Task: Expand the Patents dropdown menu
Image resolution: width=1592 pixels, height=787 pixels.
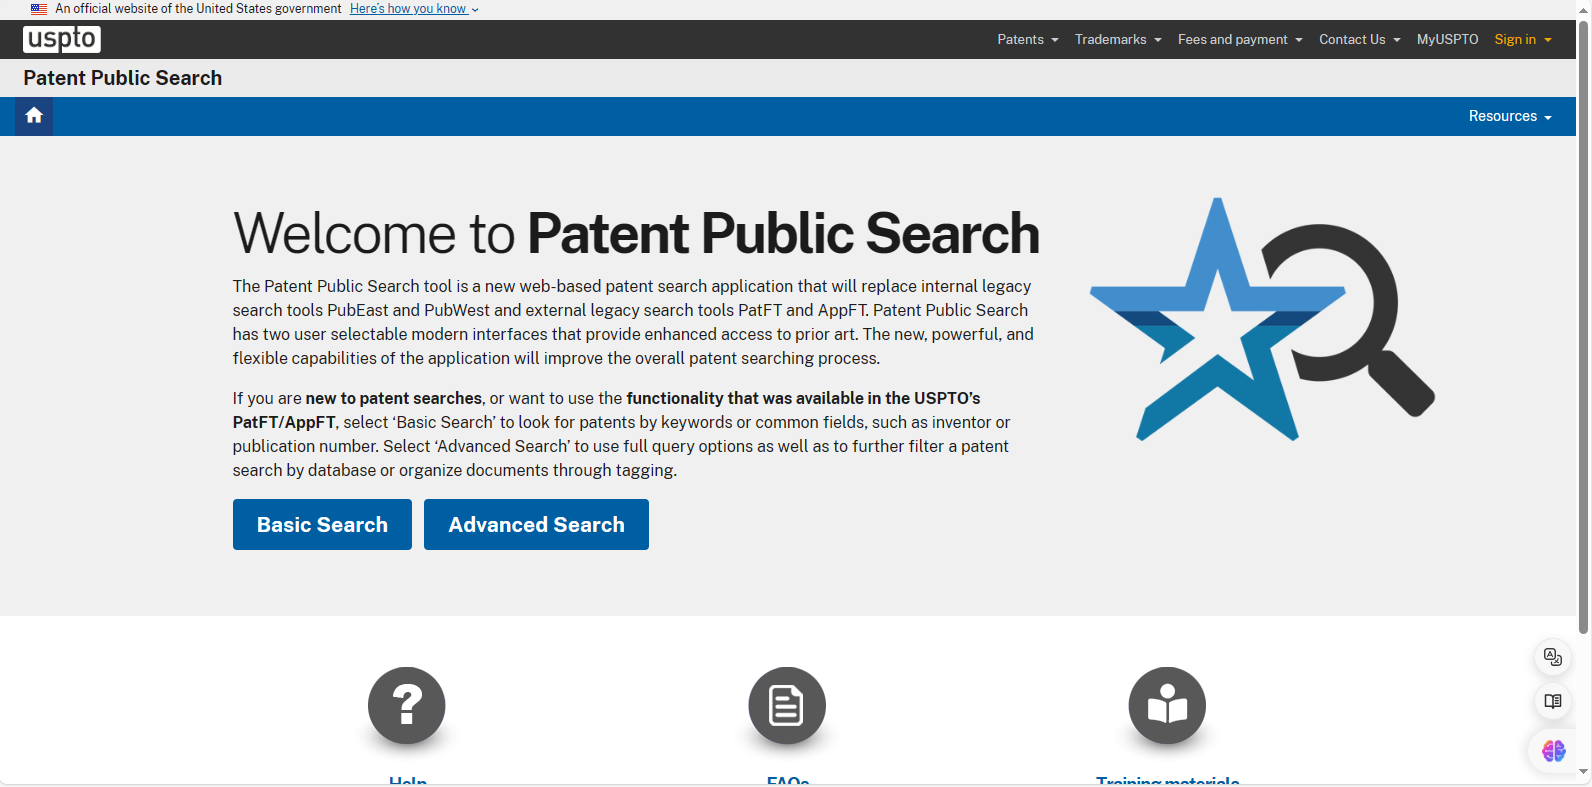Action: (x=1027, y=40)
